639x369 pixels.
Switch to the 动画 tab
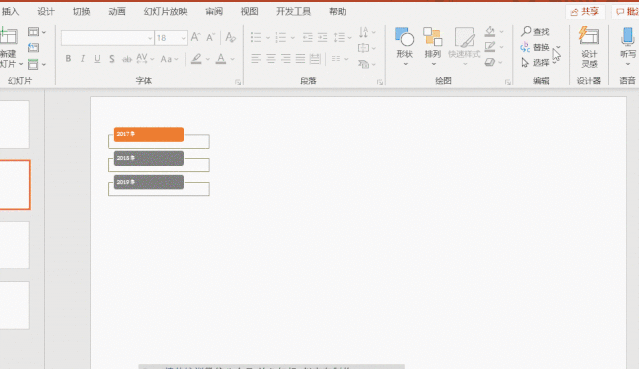click(x=117, y=12)
